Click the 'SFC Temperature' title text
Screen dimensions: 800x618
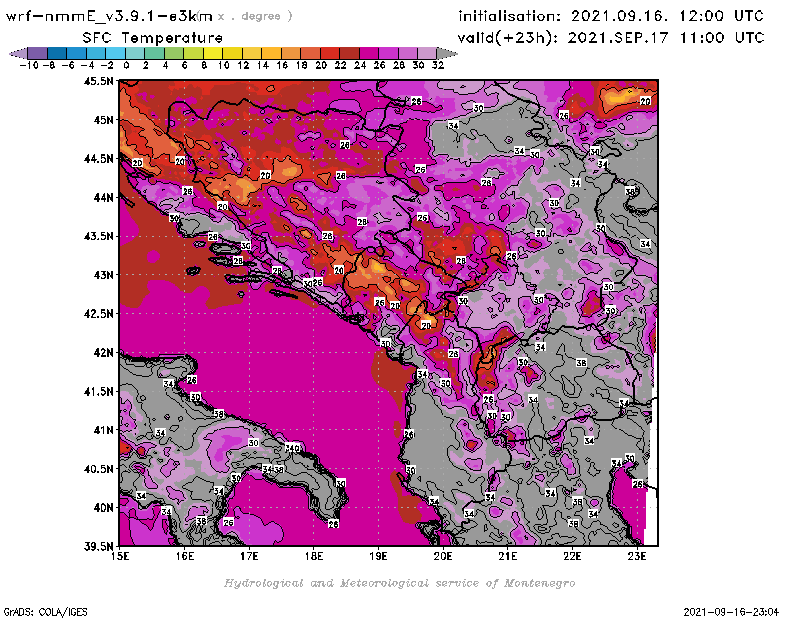point(153,38)
